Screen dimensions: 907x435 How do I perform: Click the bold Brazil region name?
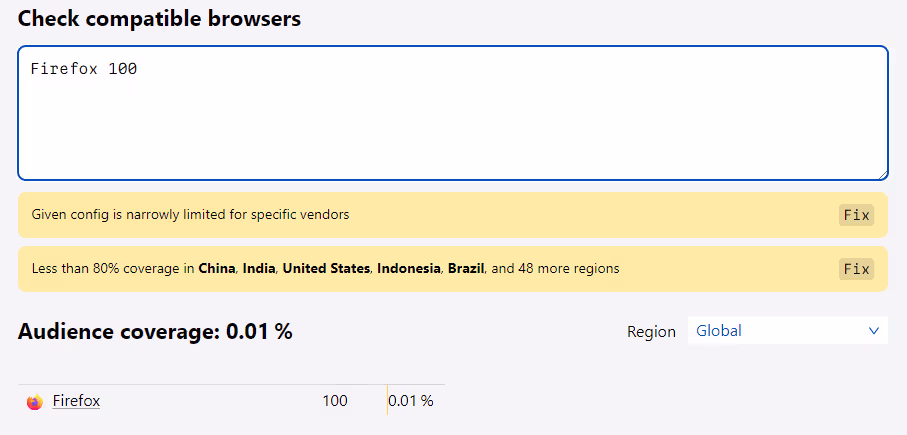(466, 269)
